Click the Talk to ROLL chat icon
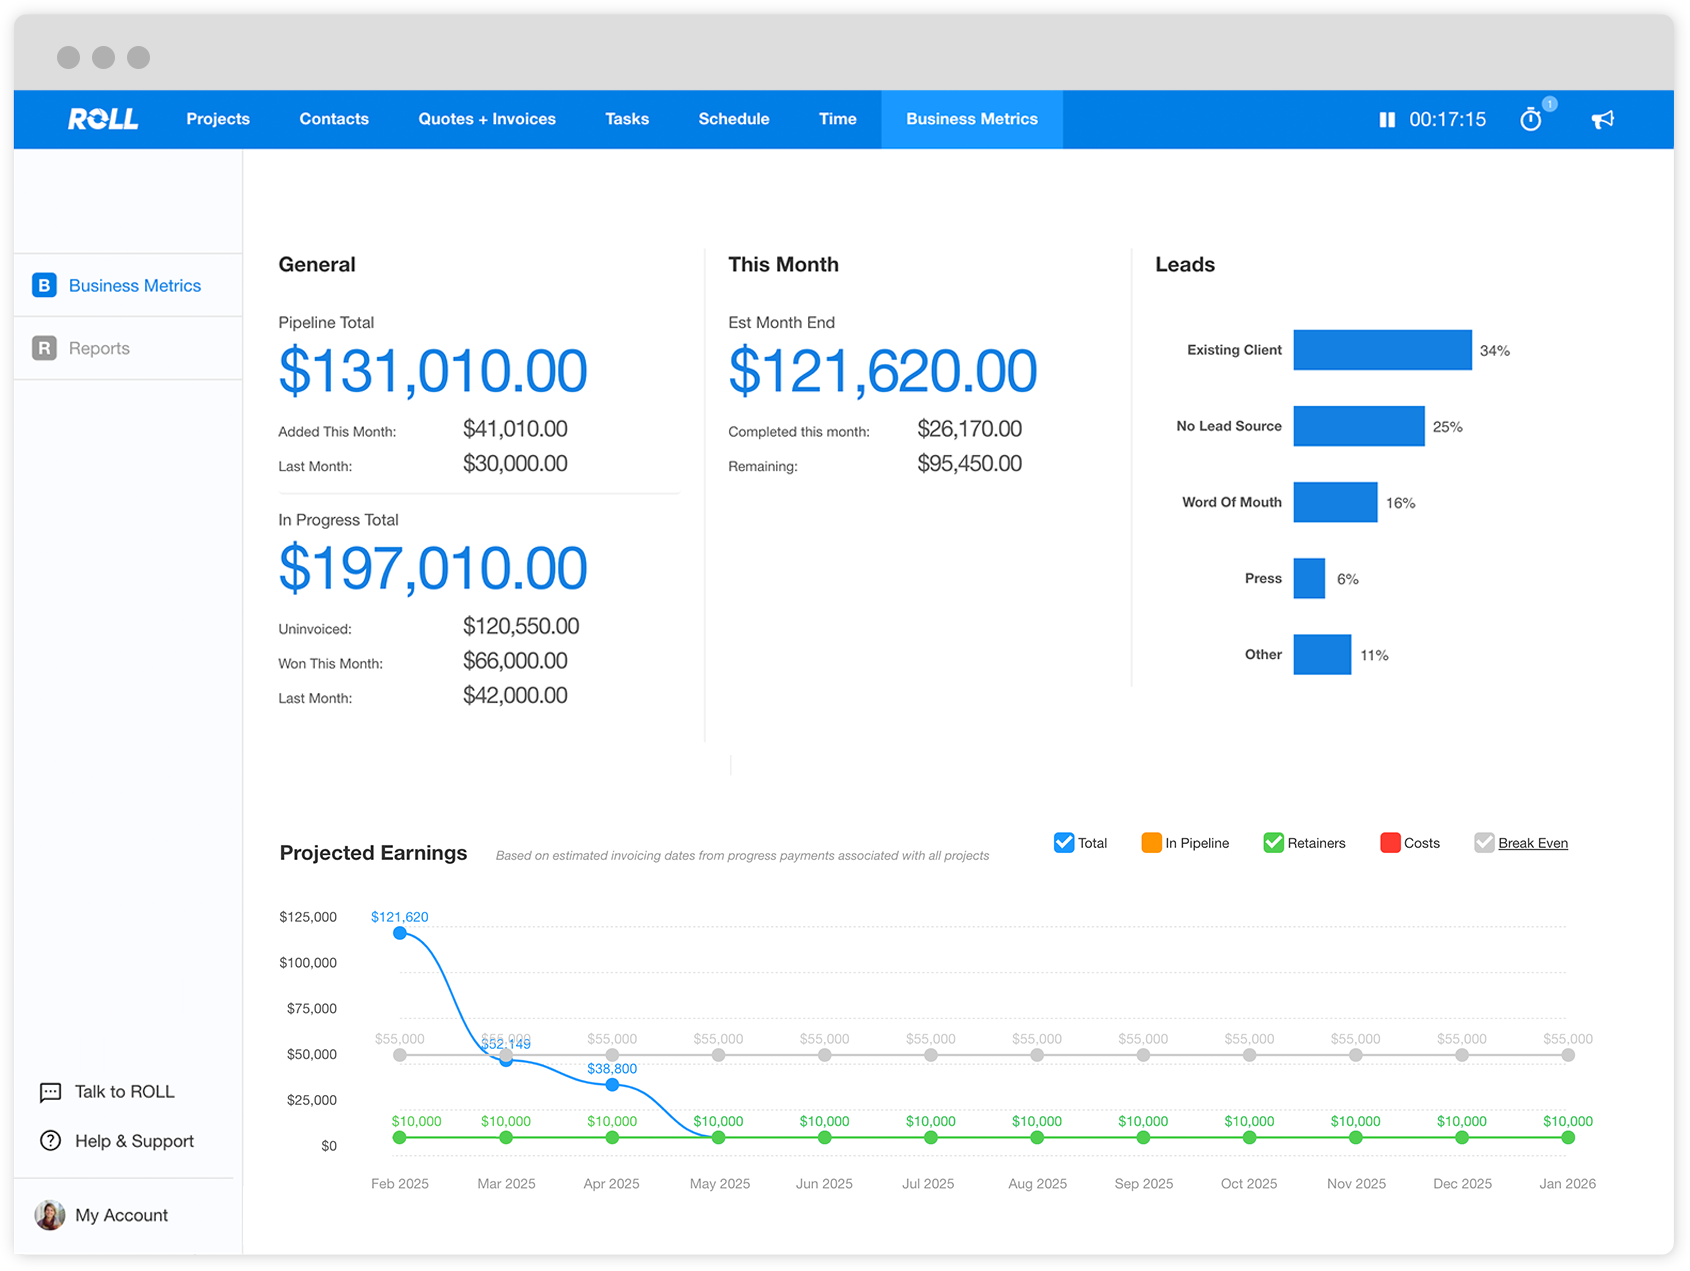Image resolution: width=1690 pixels, height=1271 pixels. tap(50, 1092)
